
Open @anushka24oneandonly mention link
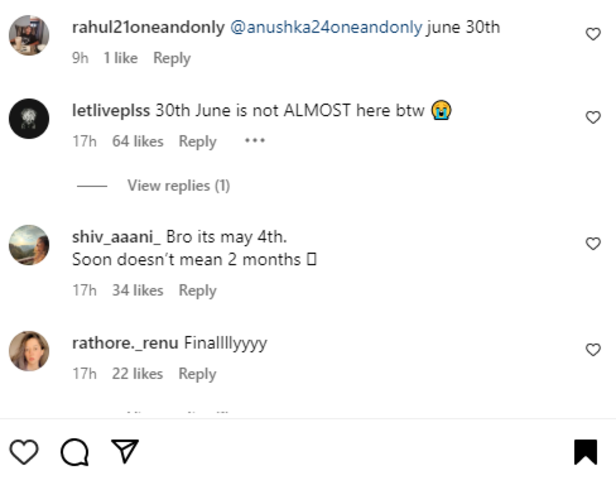pyautogui.click(x=327, y=27)
